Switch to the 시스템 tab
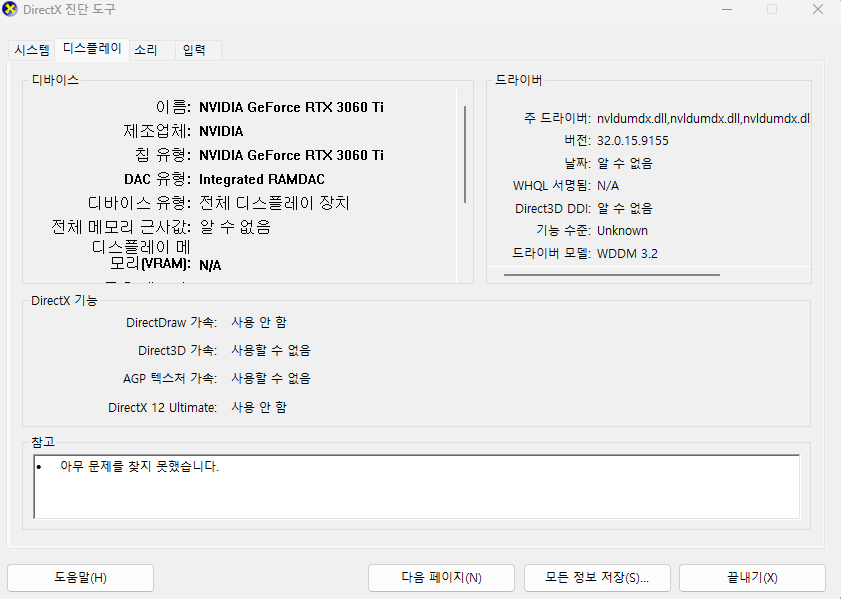841x599 pixels. (31, 50)
